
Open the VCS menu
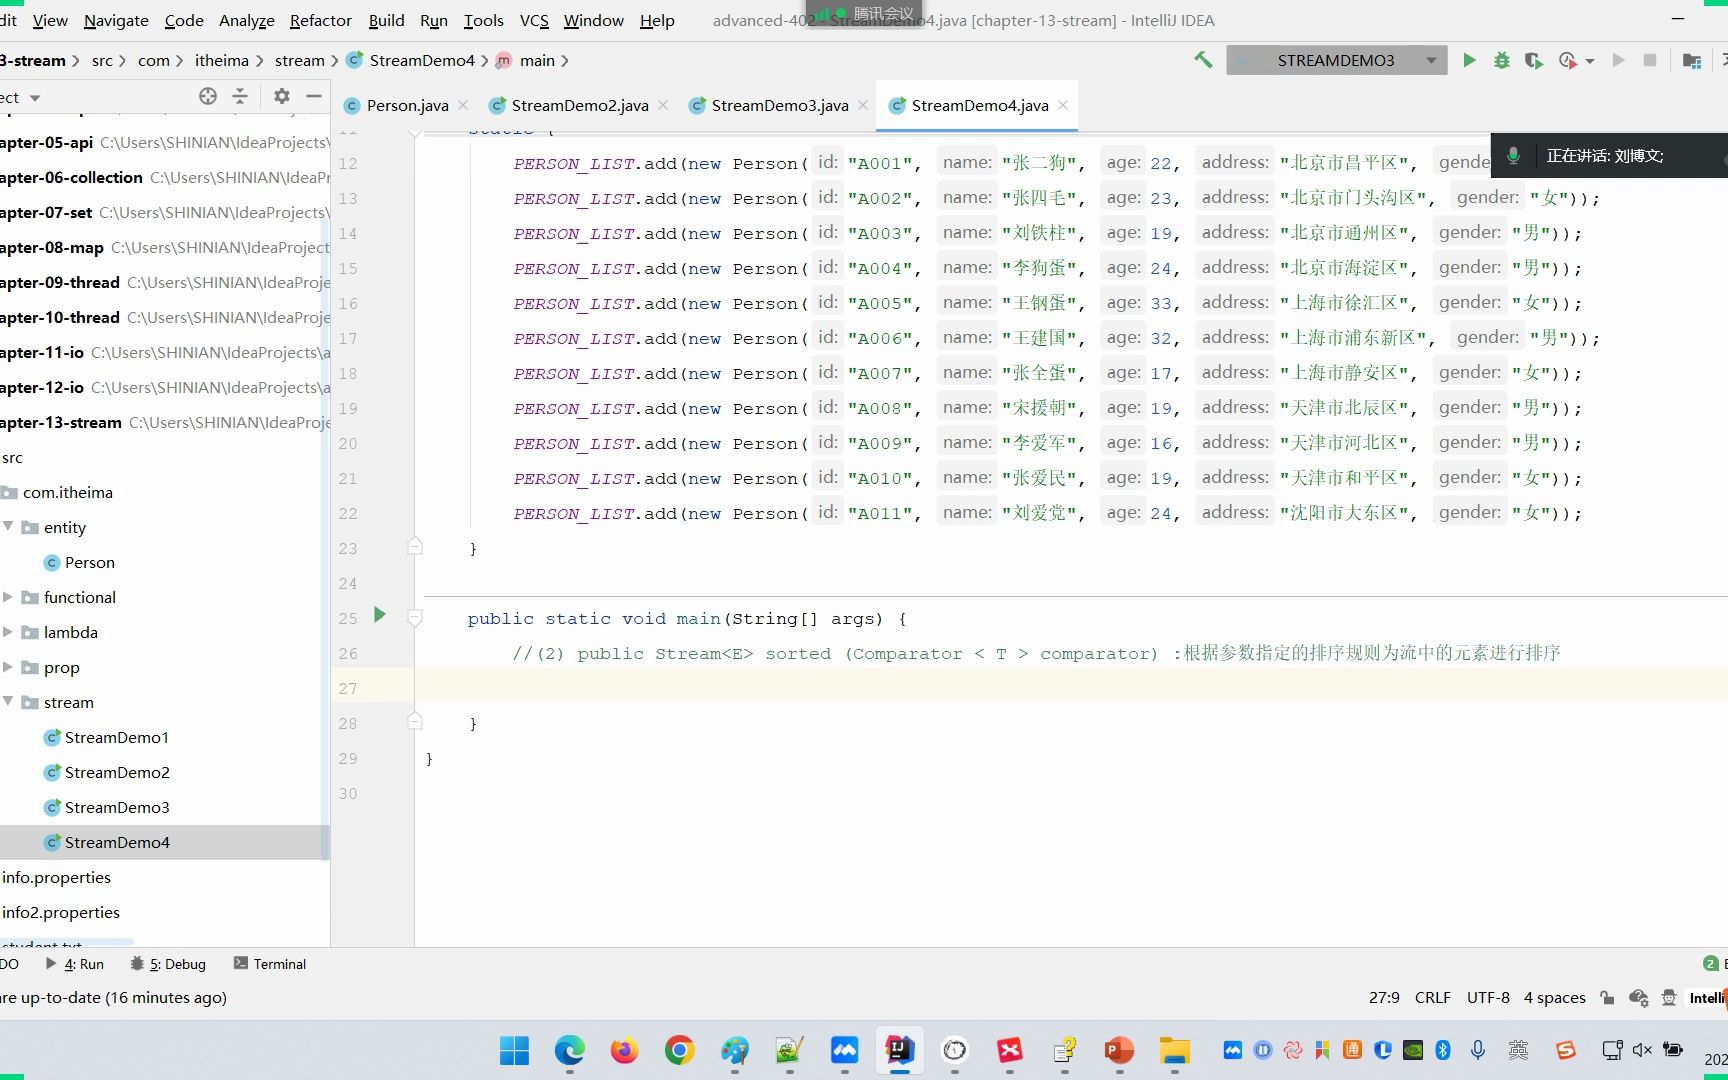tap(534, 20)
